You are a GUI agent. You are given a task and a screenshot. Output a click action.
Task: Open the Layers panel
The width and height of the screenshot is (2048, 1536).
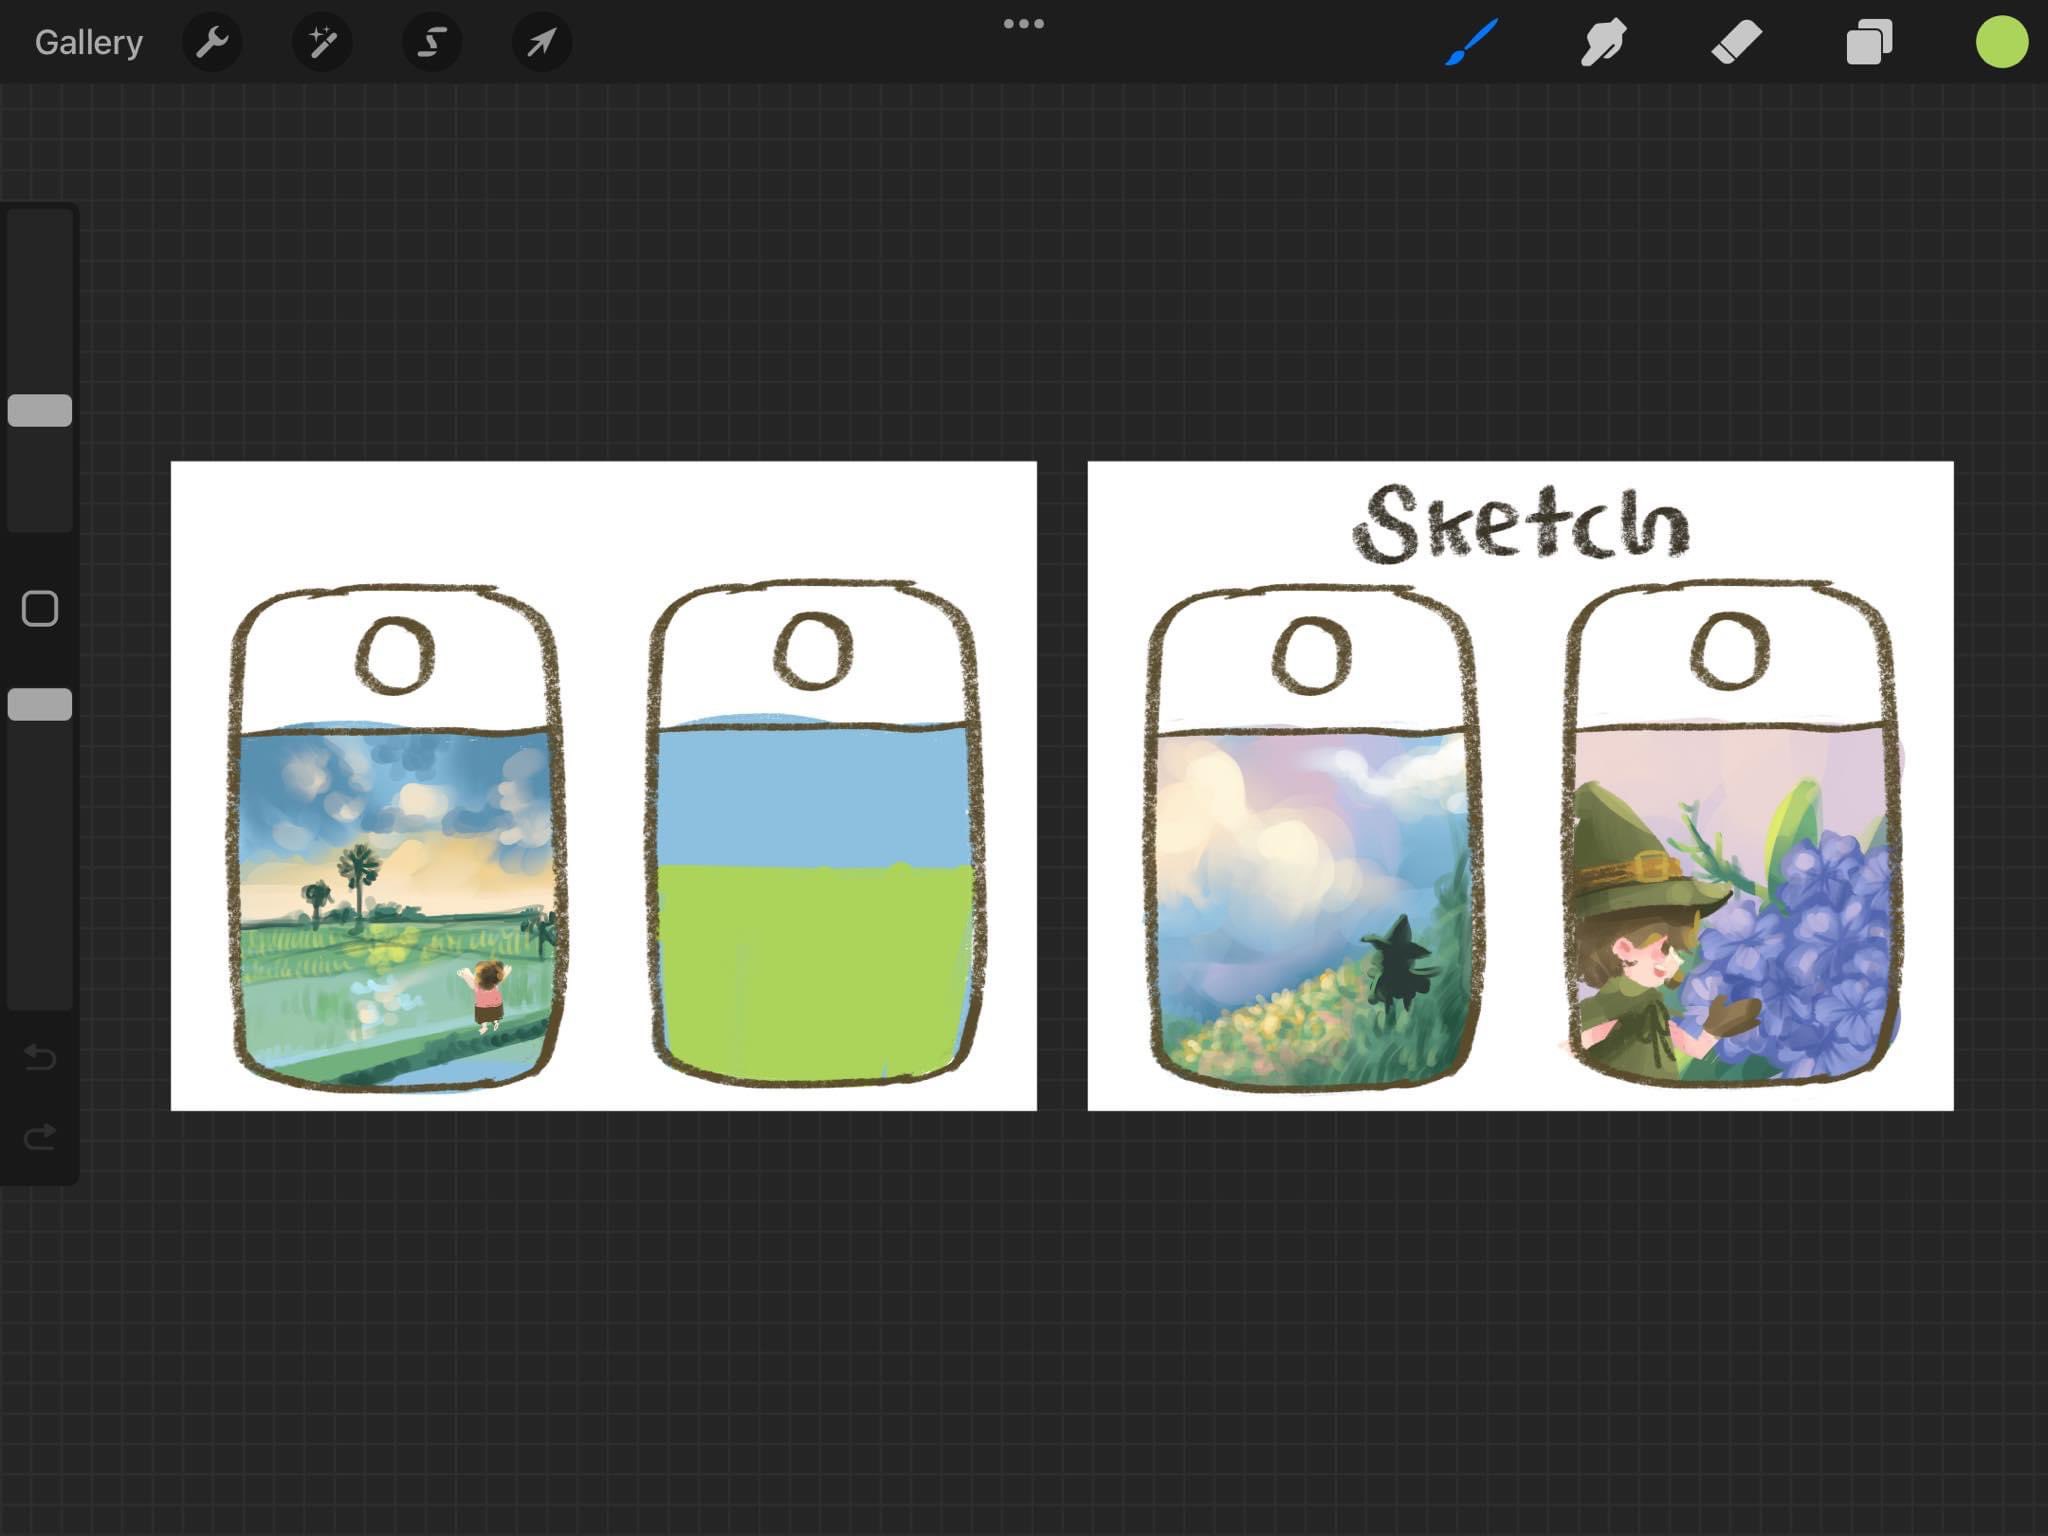point(1868,42)
